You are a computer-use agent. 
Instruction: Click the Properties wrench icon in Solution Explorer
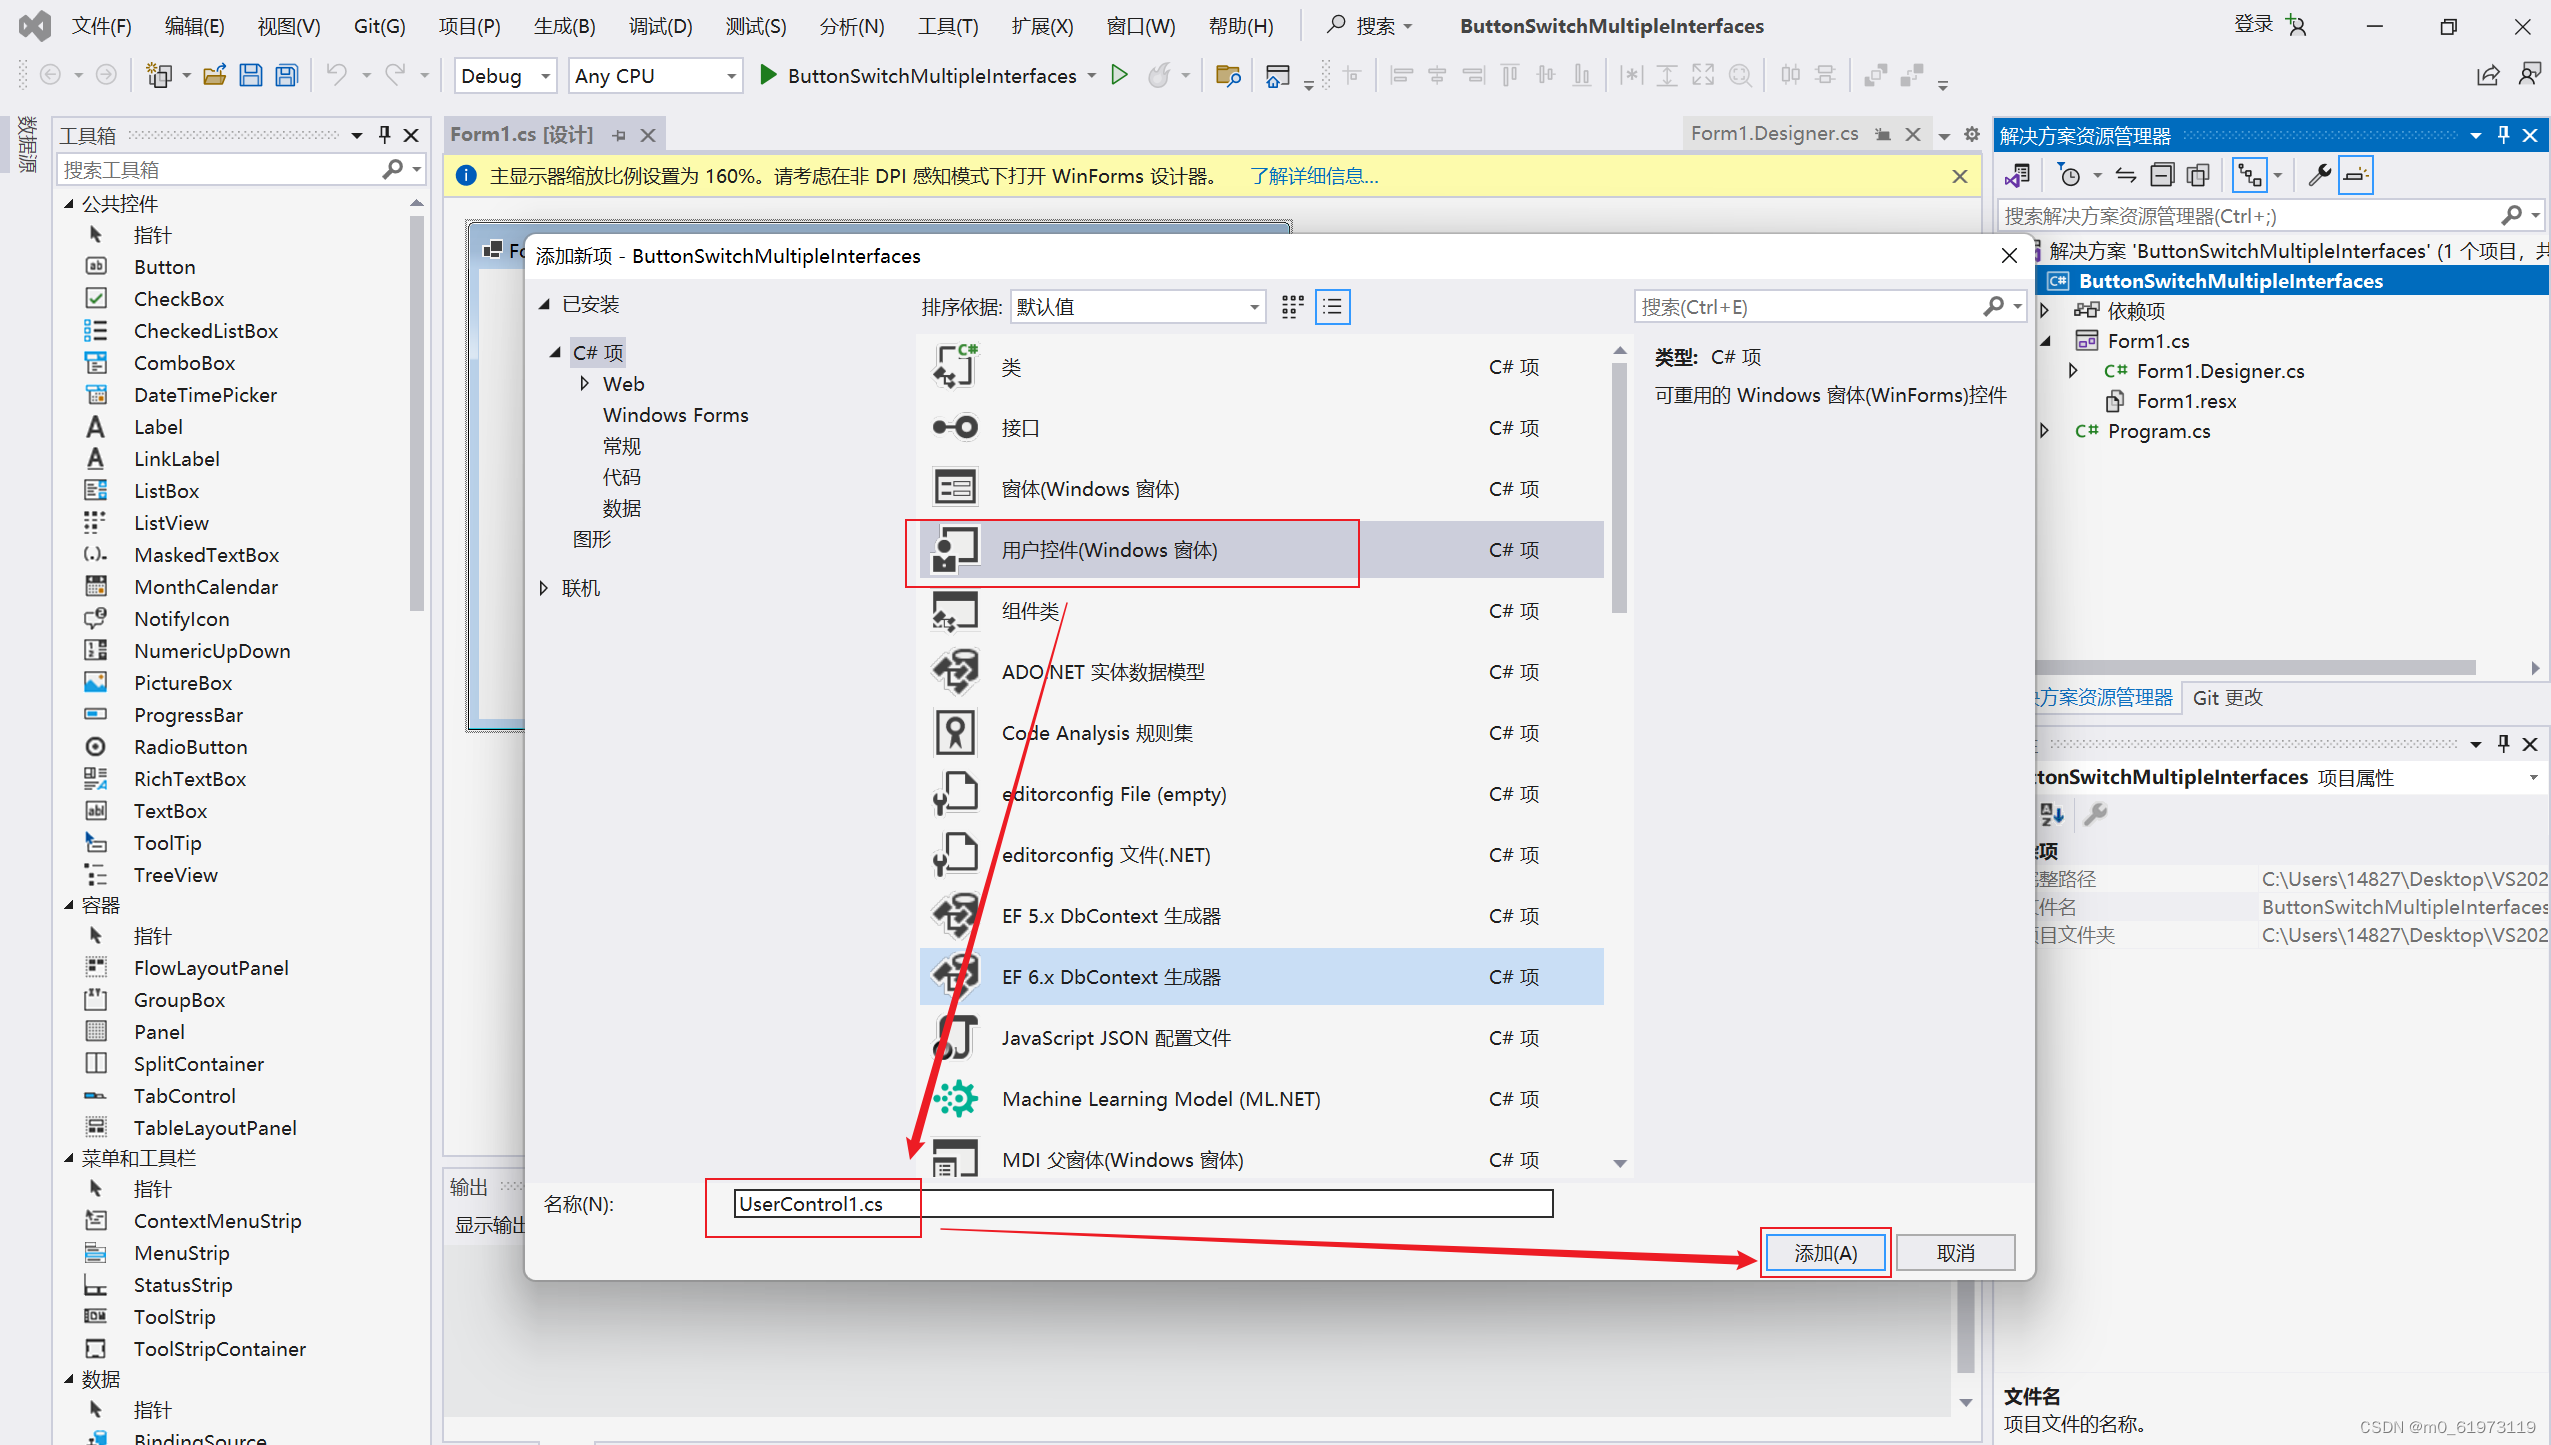(2318, 175)
